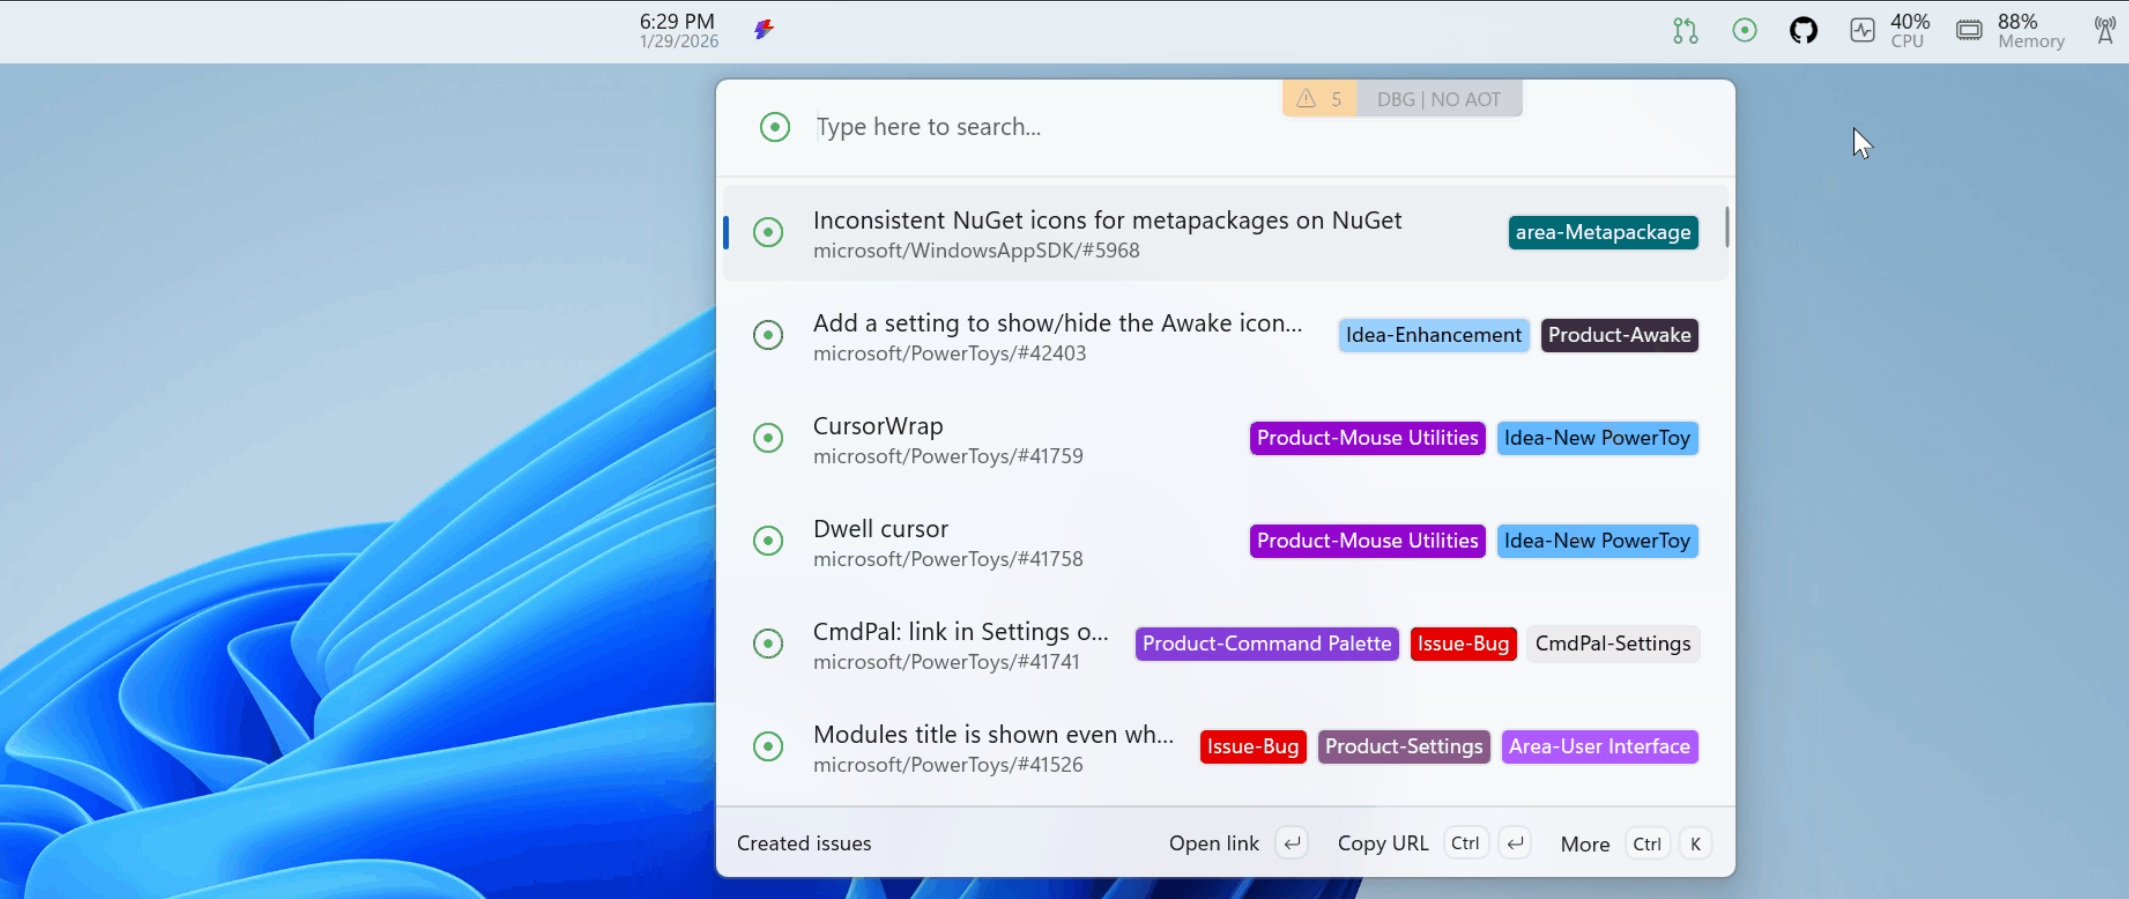The image size is (2129, 899).
Task: Click the pull requests icon in top bar
Action: [1685, 31]
